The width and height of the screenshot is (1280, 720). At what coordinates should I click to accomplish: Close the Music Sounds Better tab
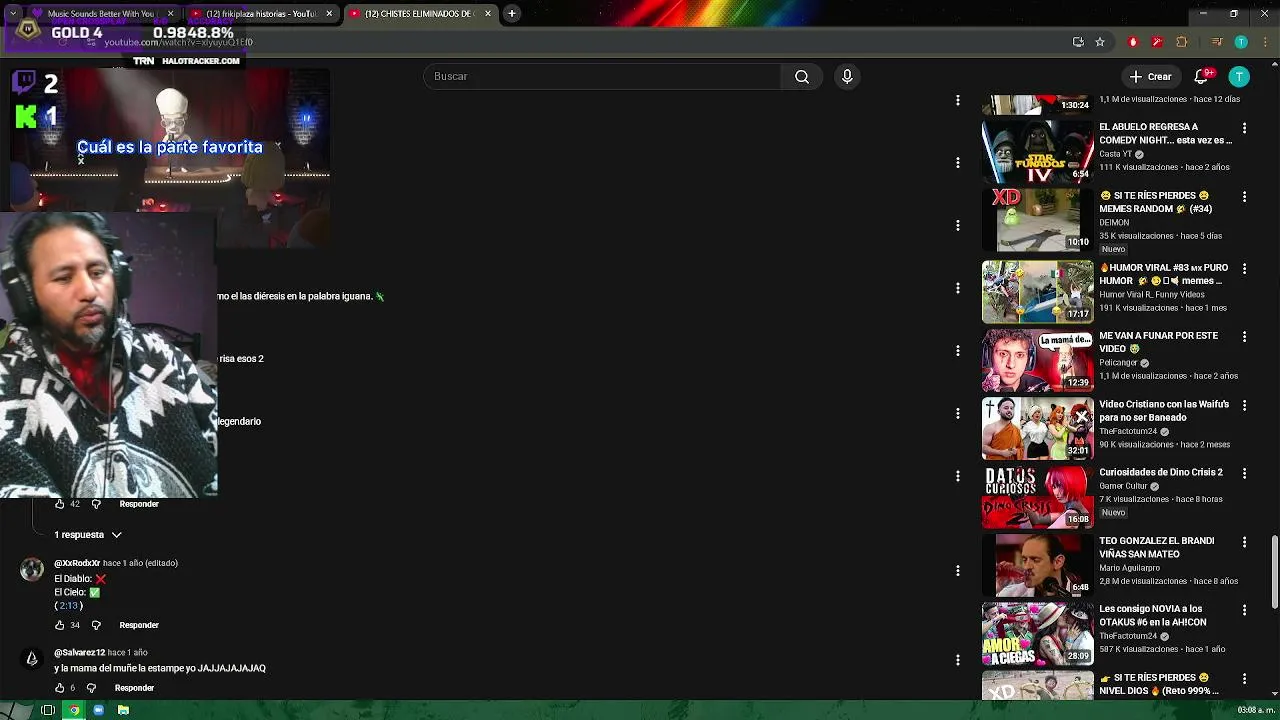pos(170,13)
